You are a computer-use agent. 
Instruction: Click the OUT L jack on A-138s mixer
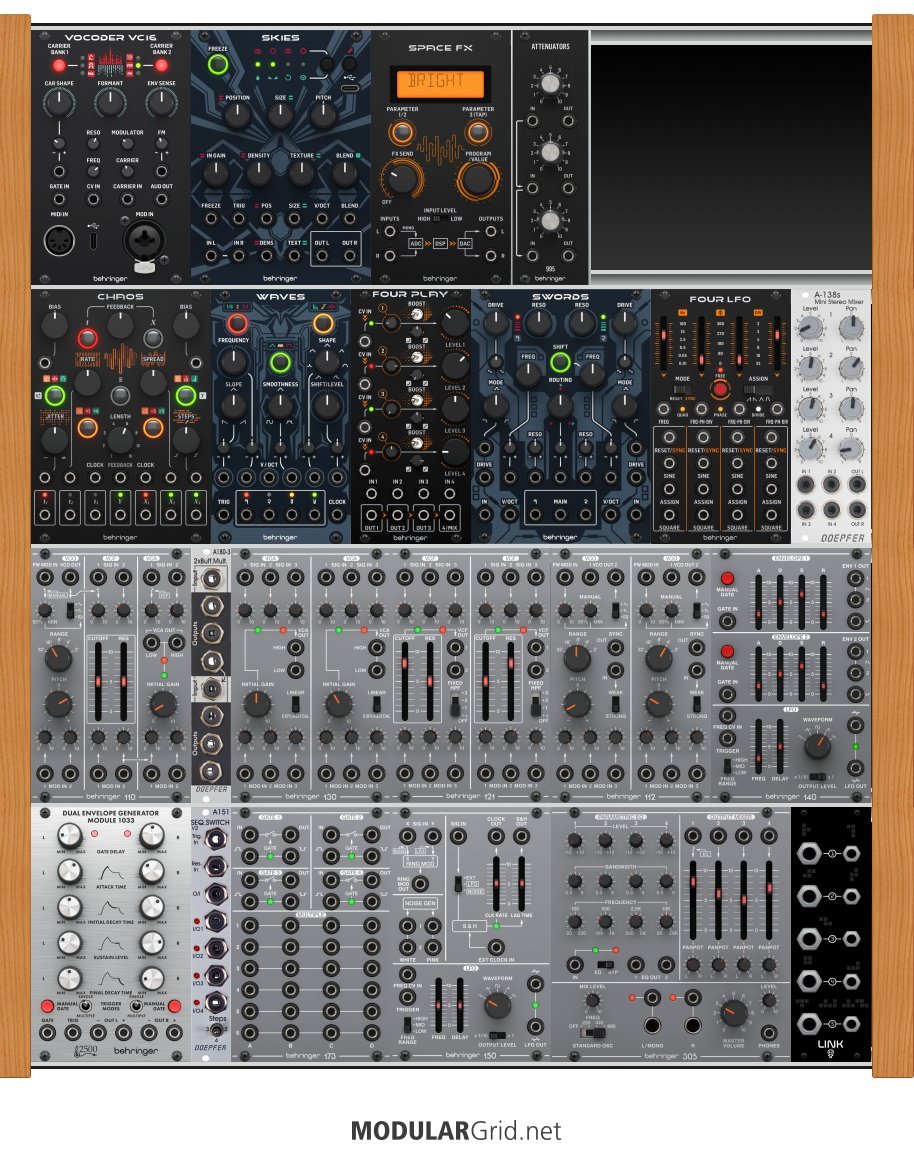click(857, 484)
